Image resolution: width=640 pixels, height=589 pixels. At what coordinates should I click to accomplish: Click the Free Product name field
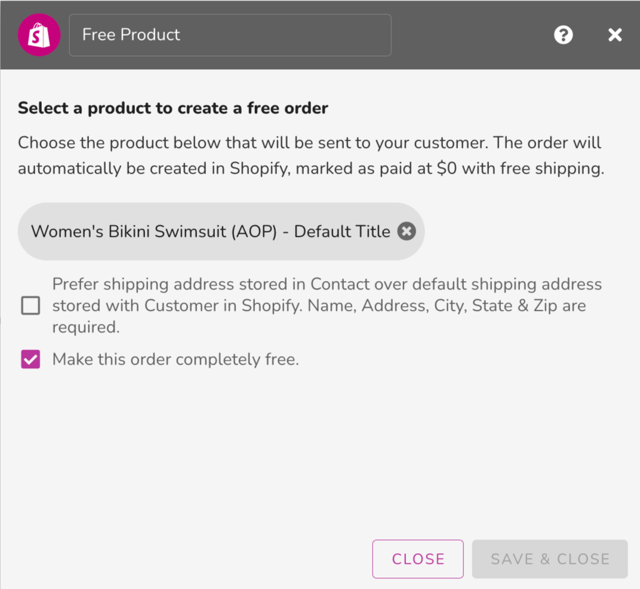click(x=230, y=35)
